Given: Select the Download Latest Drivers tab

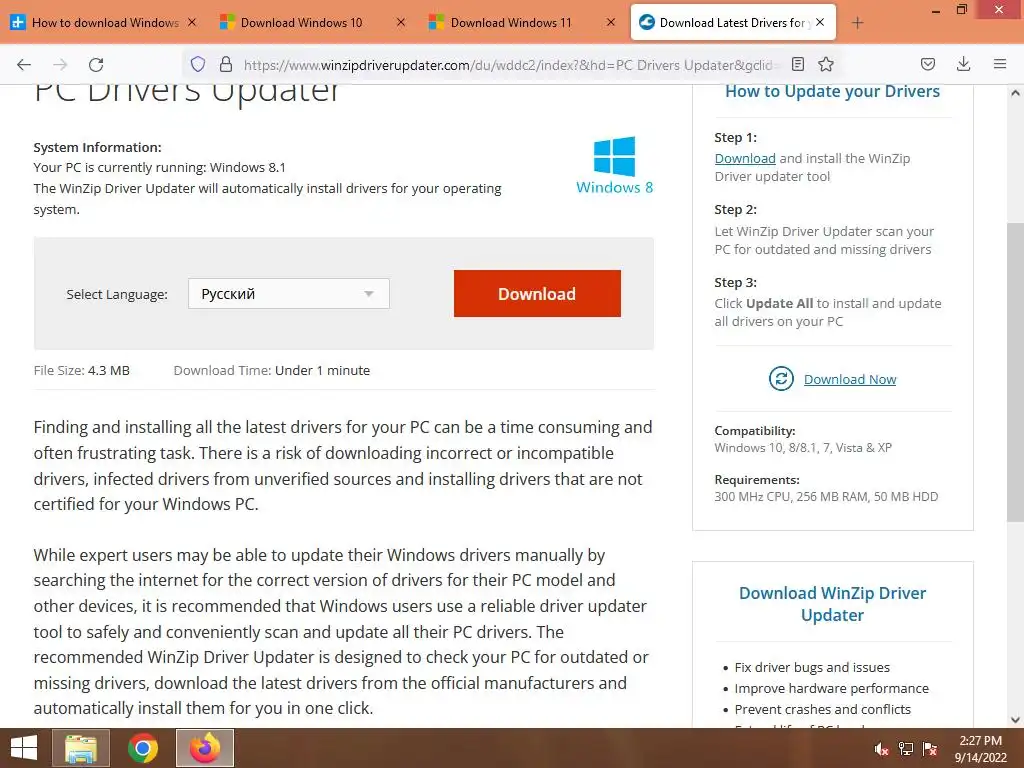Looking at the screenshot, I should [x=733, y=23].
